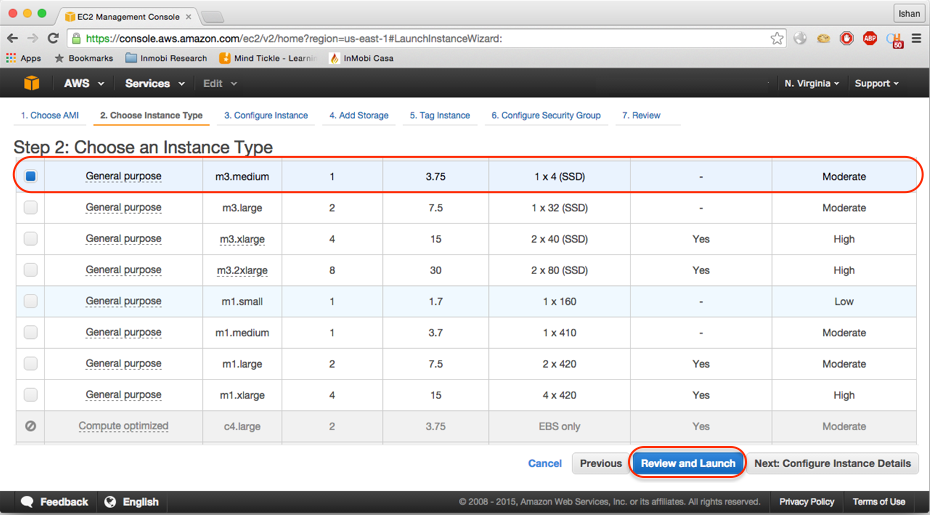Click the Previous button
The width and height of the screenshot is (930, 515).
[601, 463]
